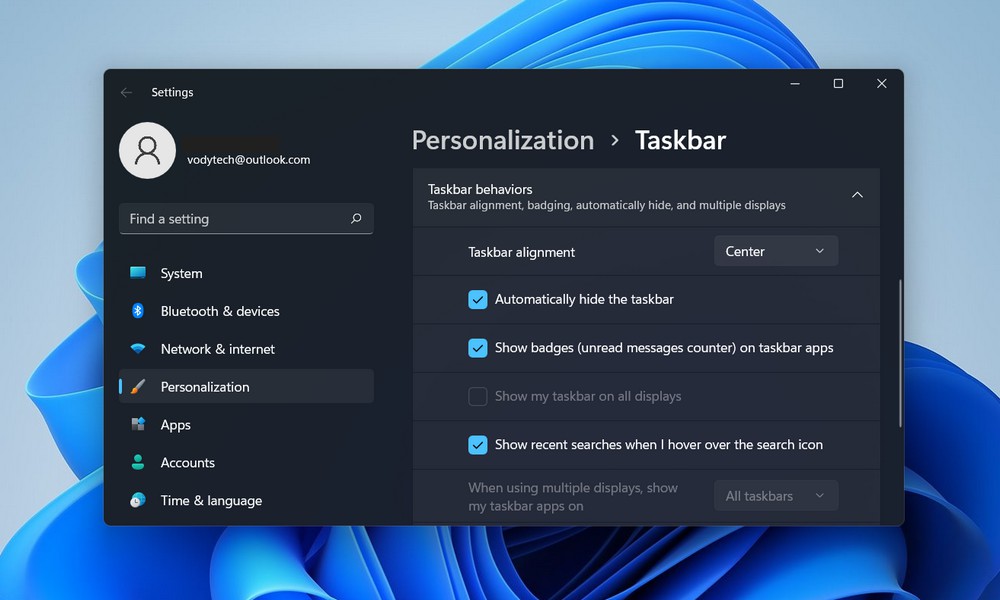The image size is (1000, 600).
Task: Click the back arrow in Settings header
Action: [126, 92]
